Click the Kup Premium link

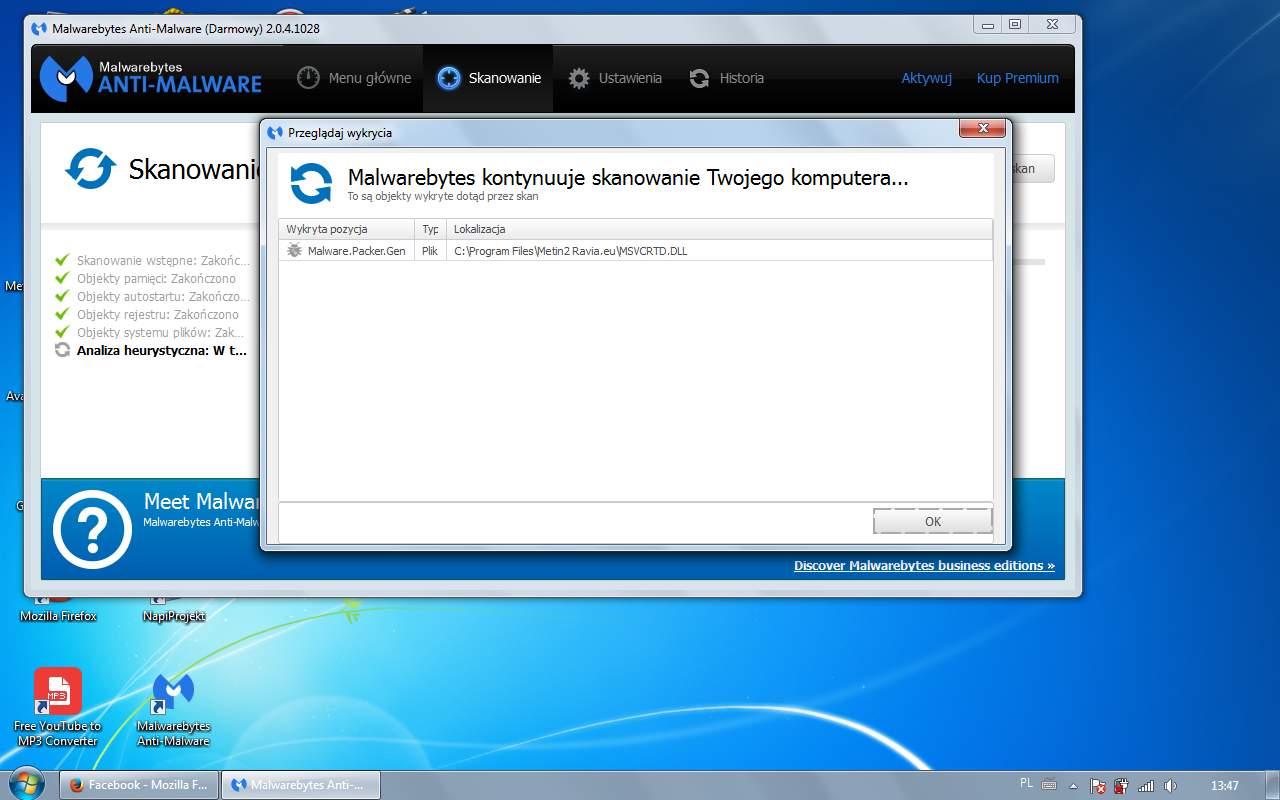(x=1017, y=78)
